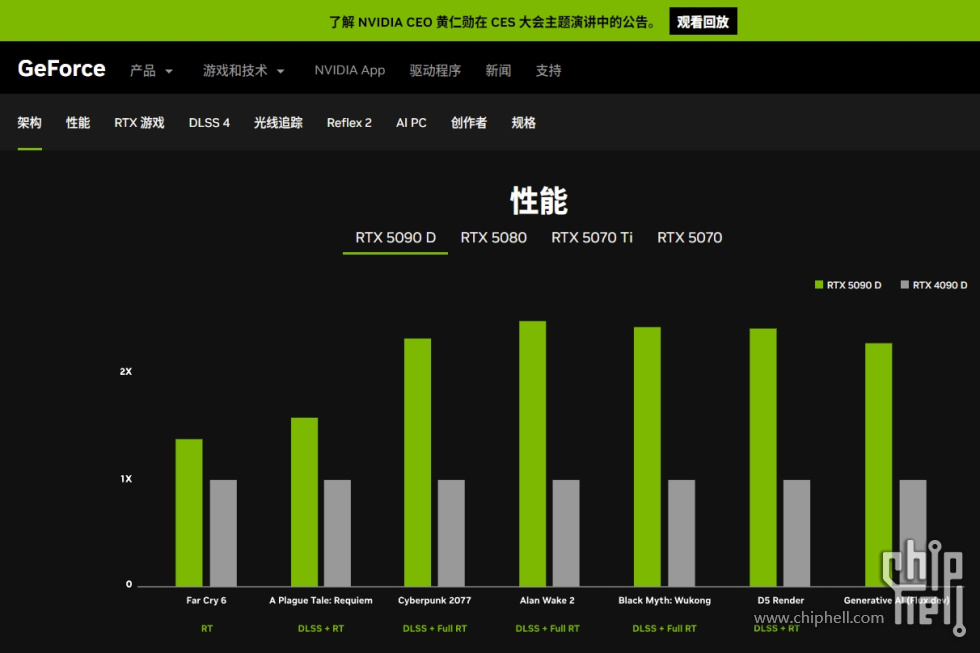Click the Alan Wake 2 axis label
980x653 pixels.
(x=547, y=601)
